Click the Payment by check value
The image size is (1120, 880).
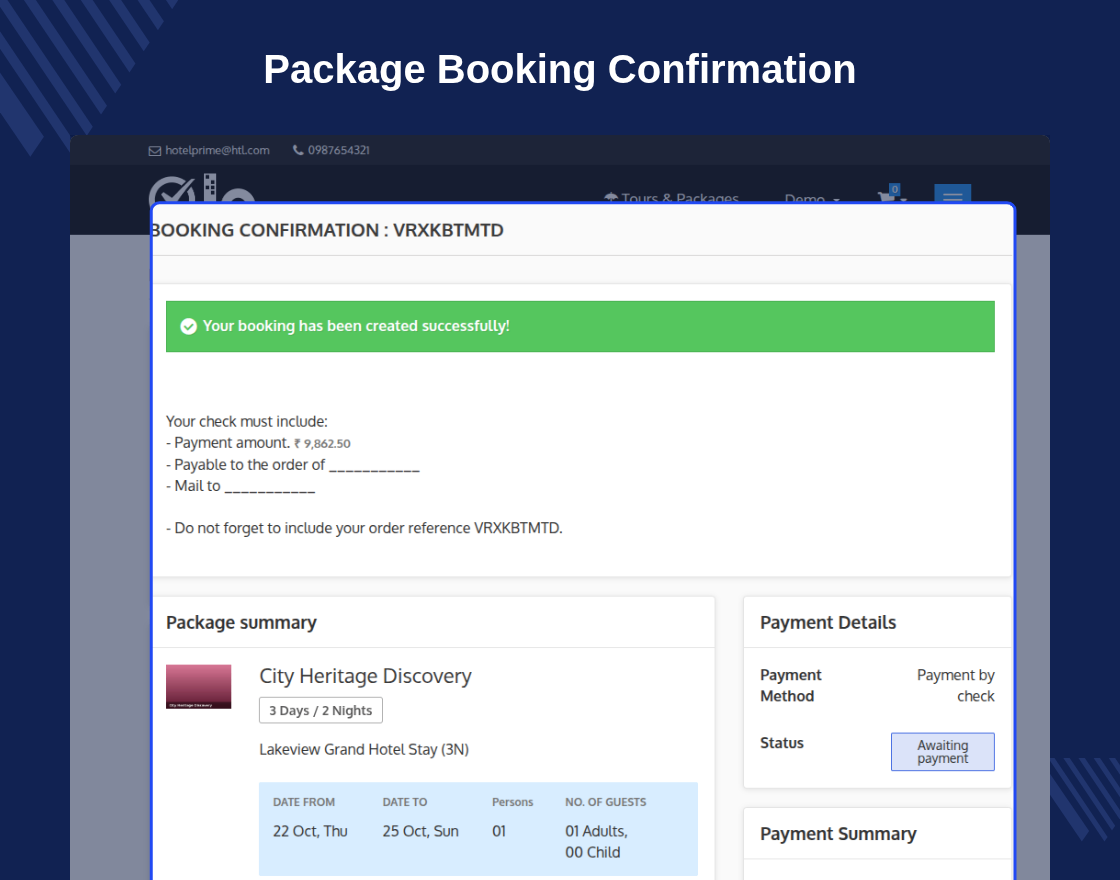tap(955, 686)
